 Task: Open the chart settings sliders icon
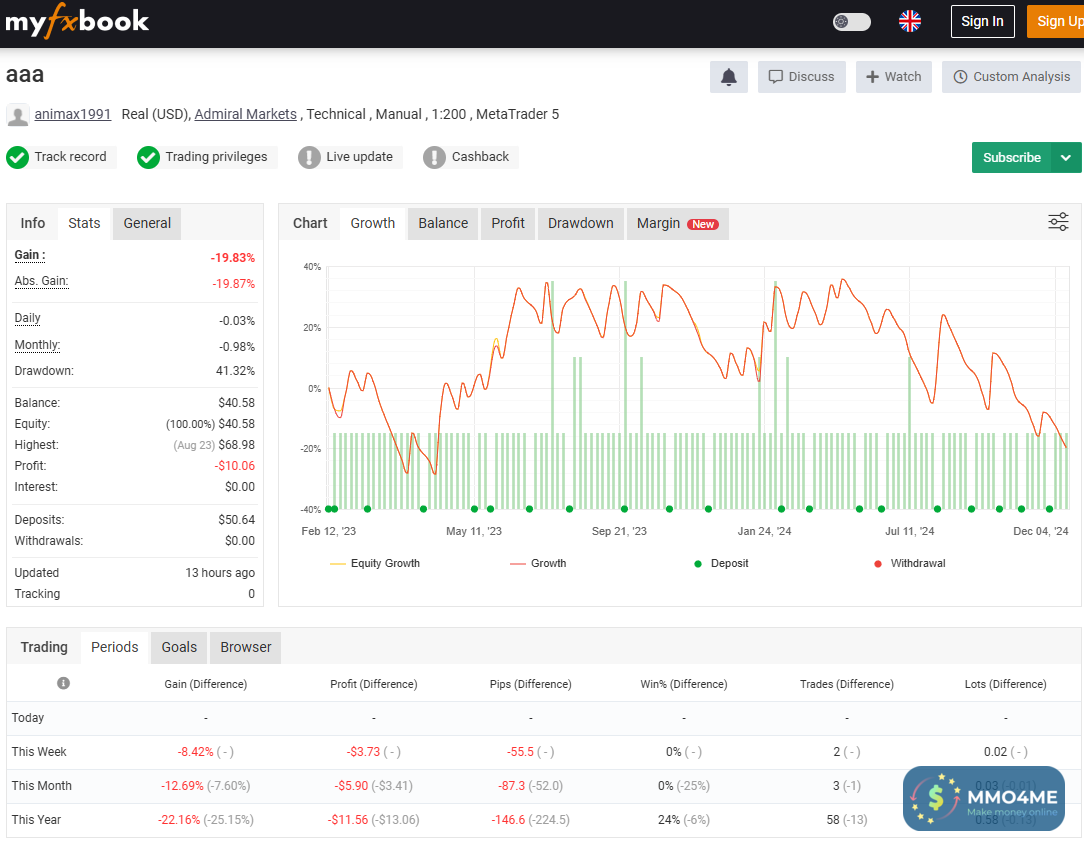tap(1058, 222)
